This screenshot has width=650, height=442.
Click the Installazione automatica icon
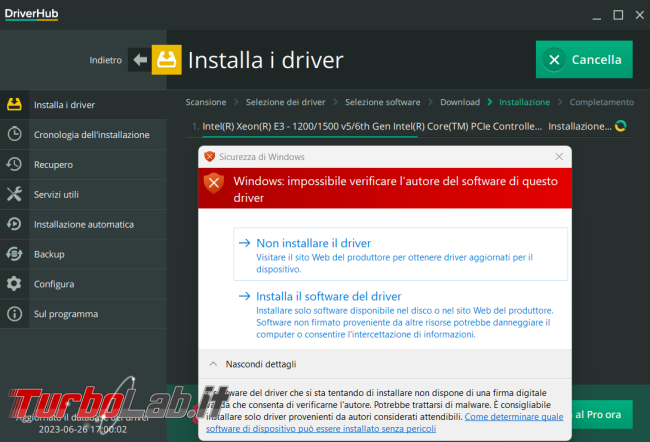(14, 224)
